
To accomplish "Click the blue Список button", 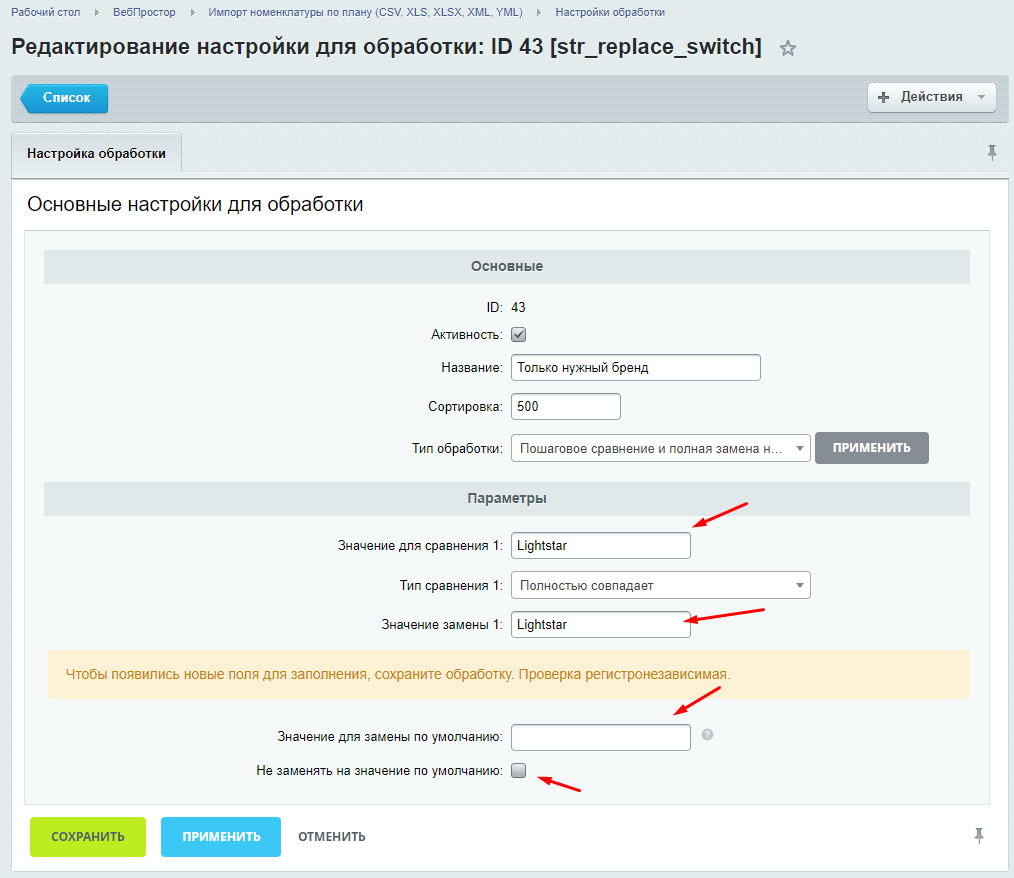I will click(65, 98).
